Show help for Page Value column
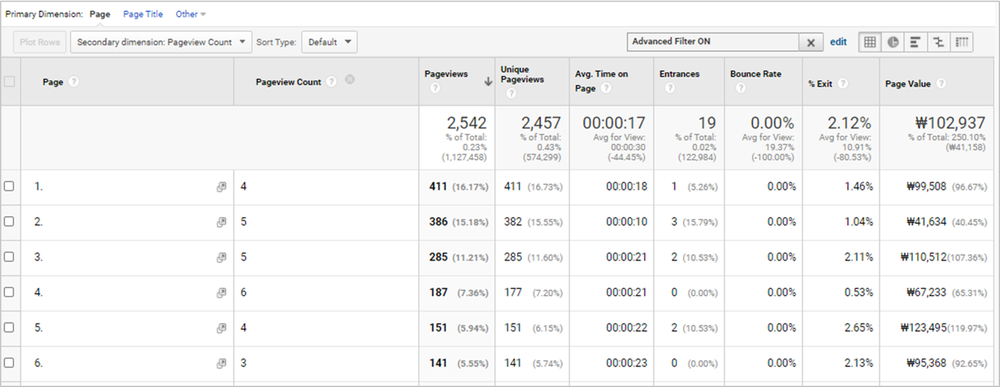The image size is (1000, 387). 941,84
